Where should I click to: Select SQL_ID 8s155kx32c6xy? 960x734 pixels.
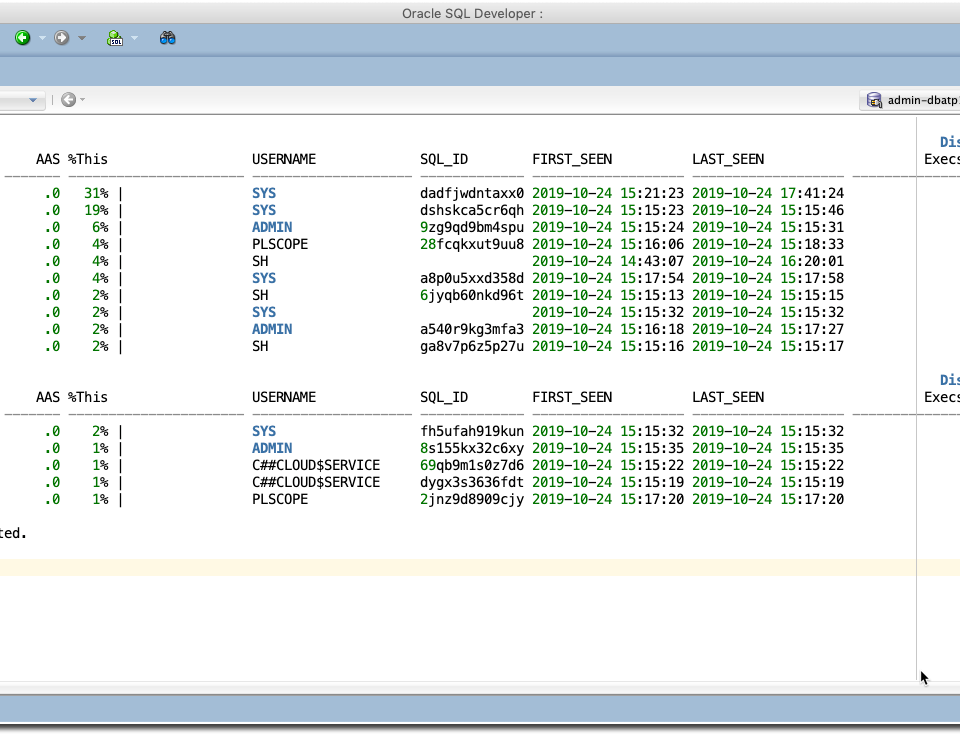click(x=471, y=448)
